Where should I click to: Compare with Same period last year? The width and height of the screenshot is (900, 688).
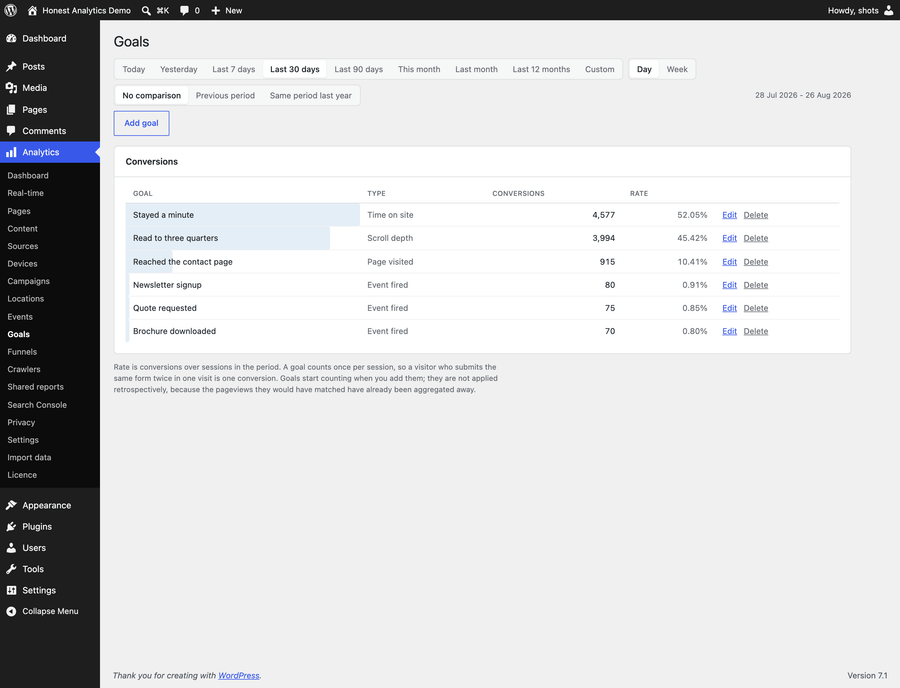(311, 95)
